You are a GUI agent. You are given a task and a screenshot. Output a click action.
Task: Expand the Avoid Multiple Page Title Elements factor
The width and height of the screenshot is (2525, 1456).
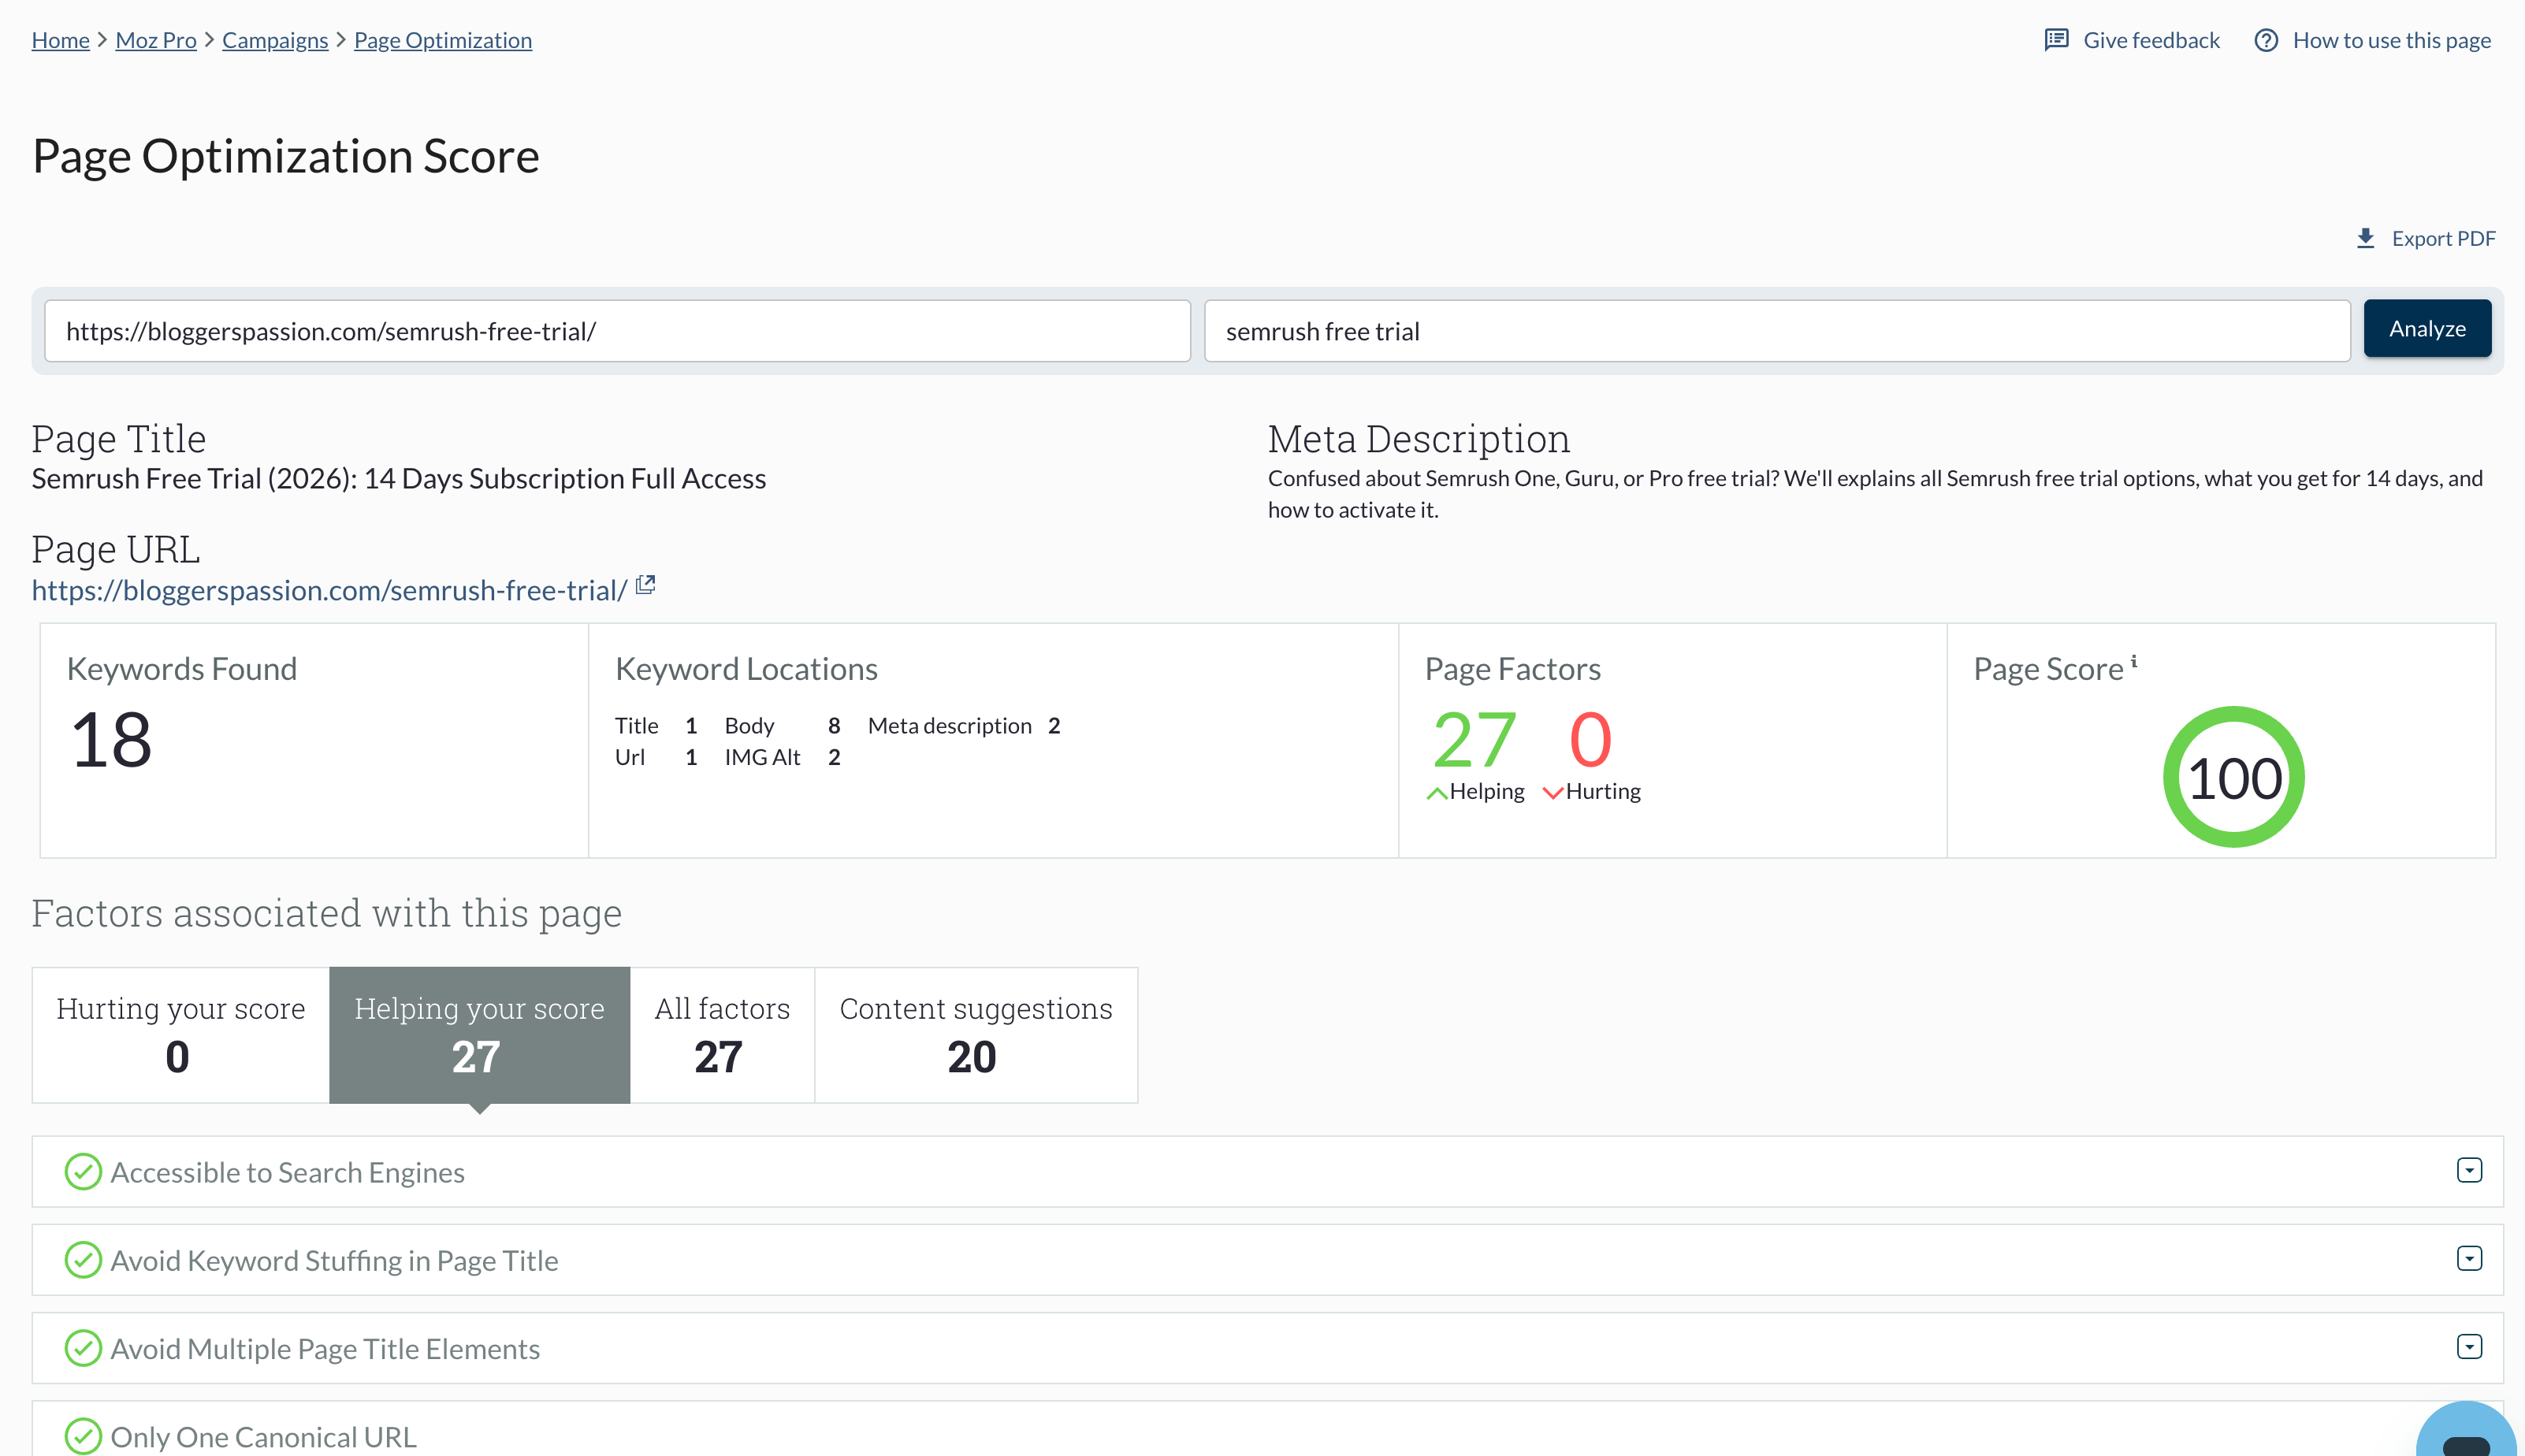point(2471,1346)
